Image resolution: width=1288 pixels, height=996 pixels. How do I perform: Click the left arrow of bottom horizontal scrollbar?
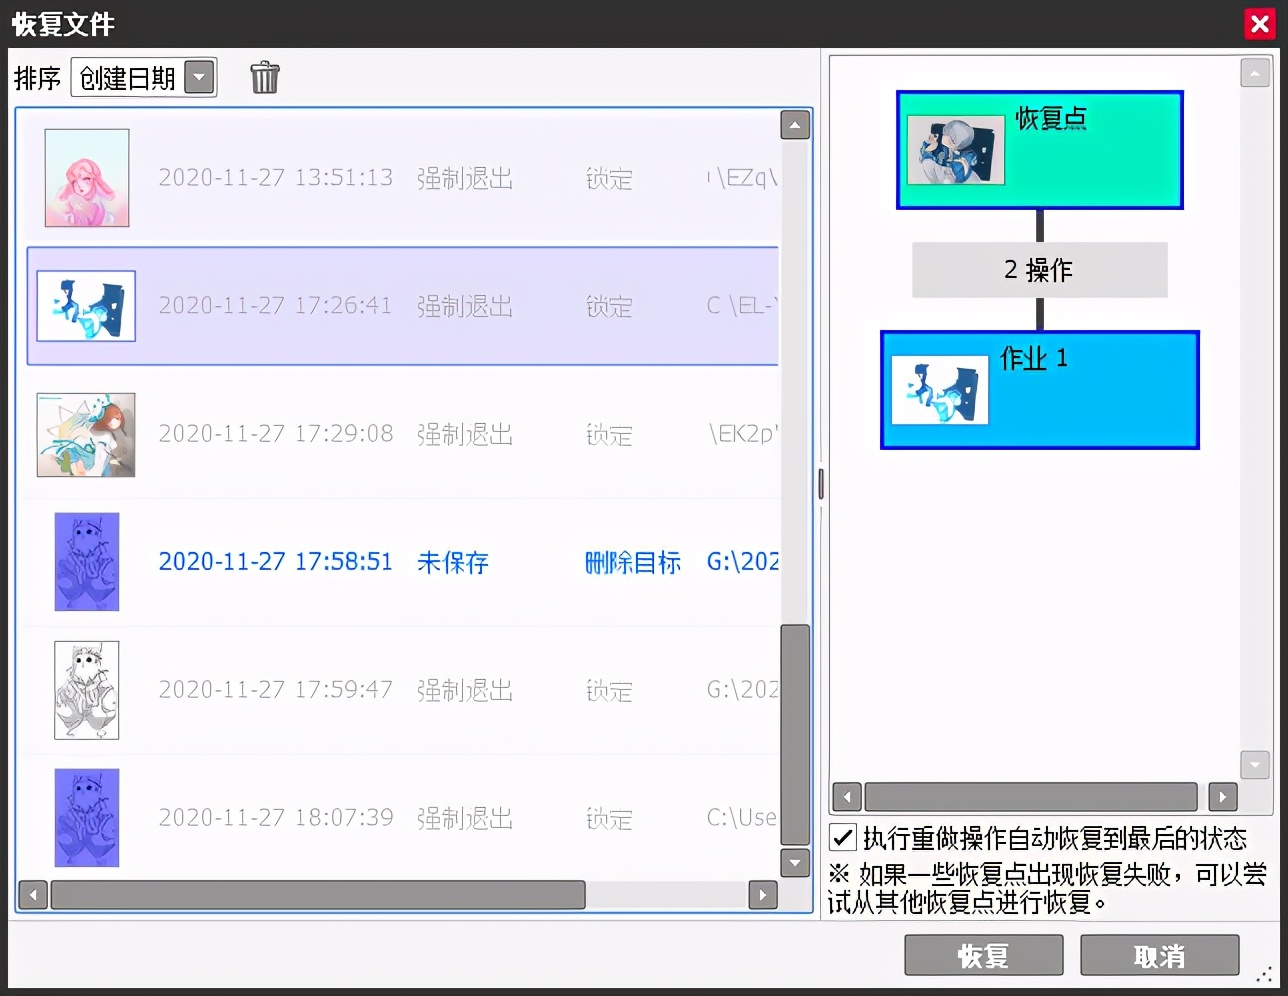[33, 895]
